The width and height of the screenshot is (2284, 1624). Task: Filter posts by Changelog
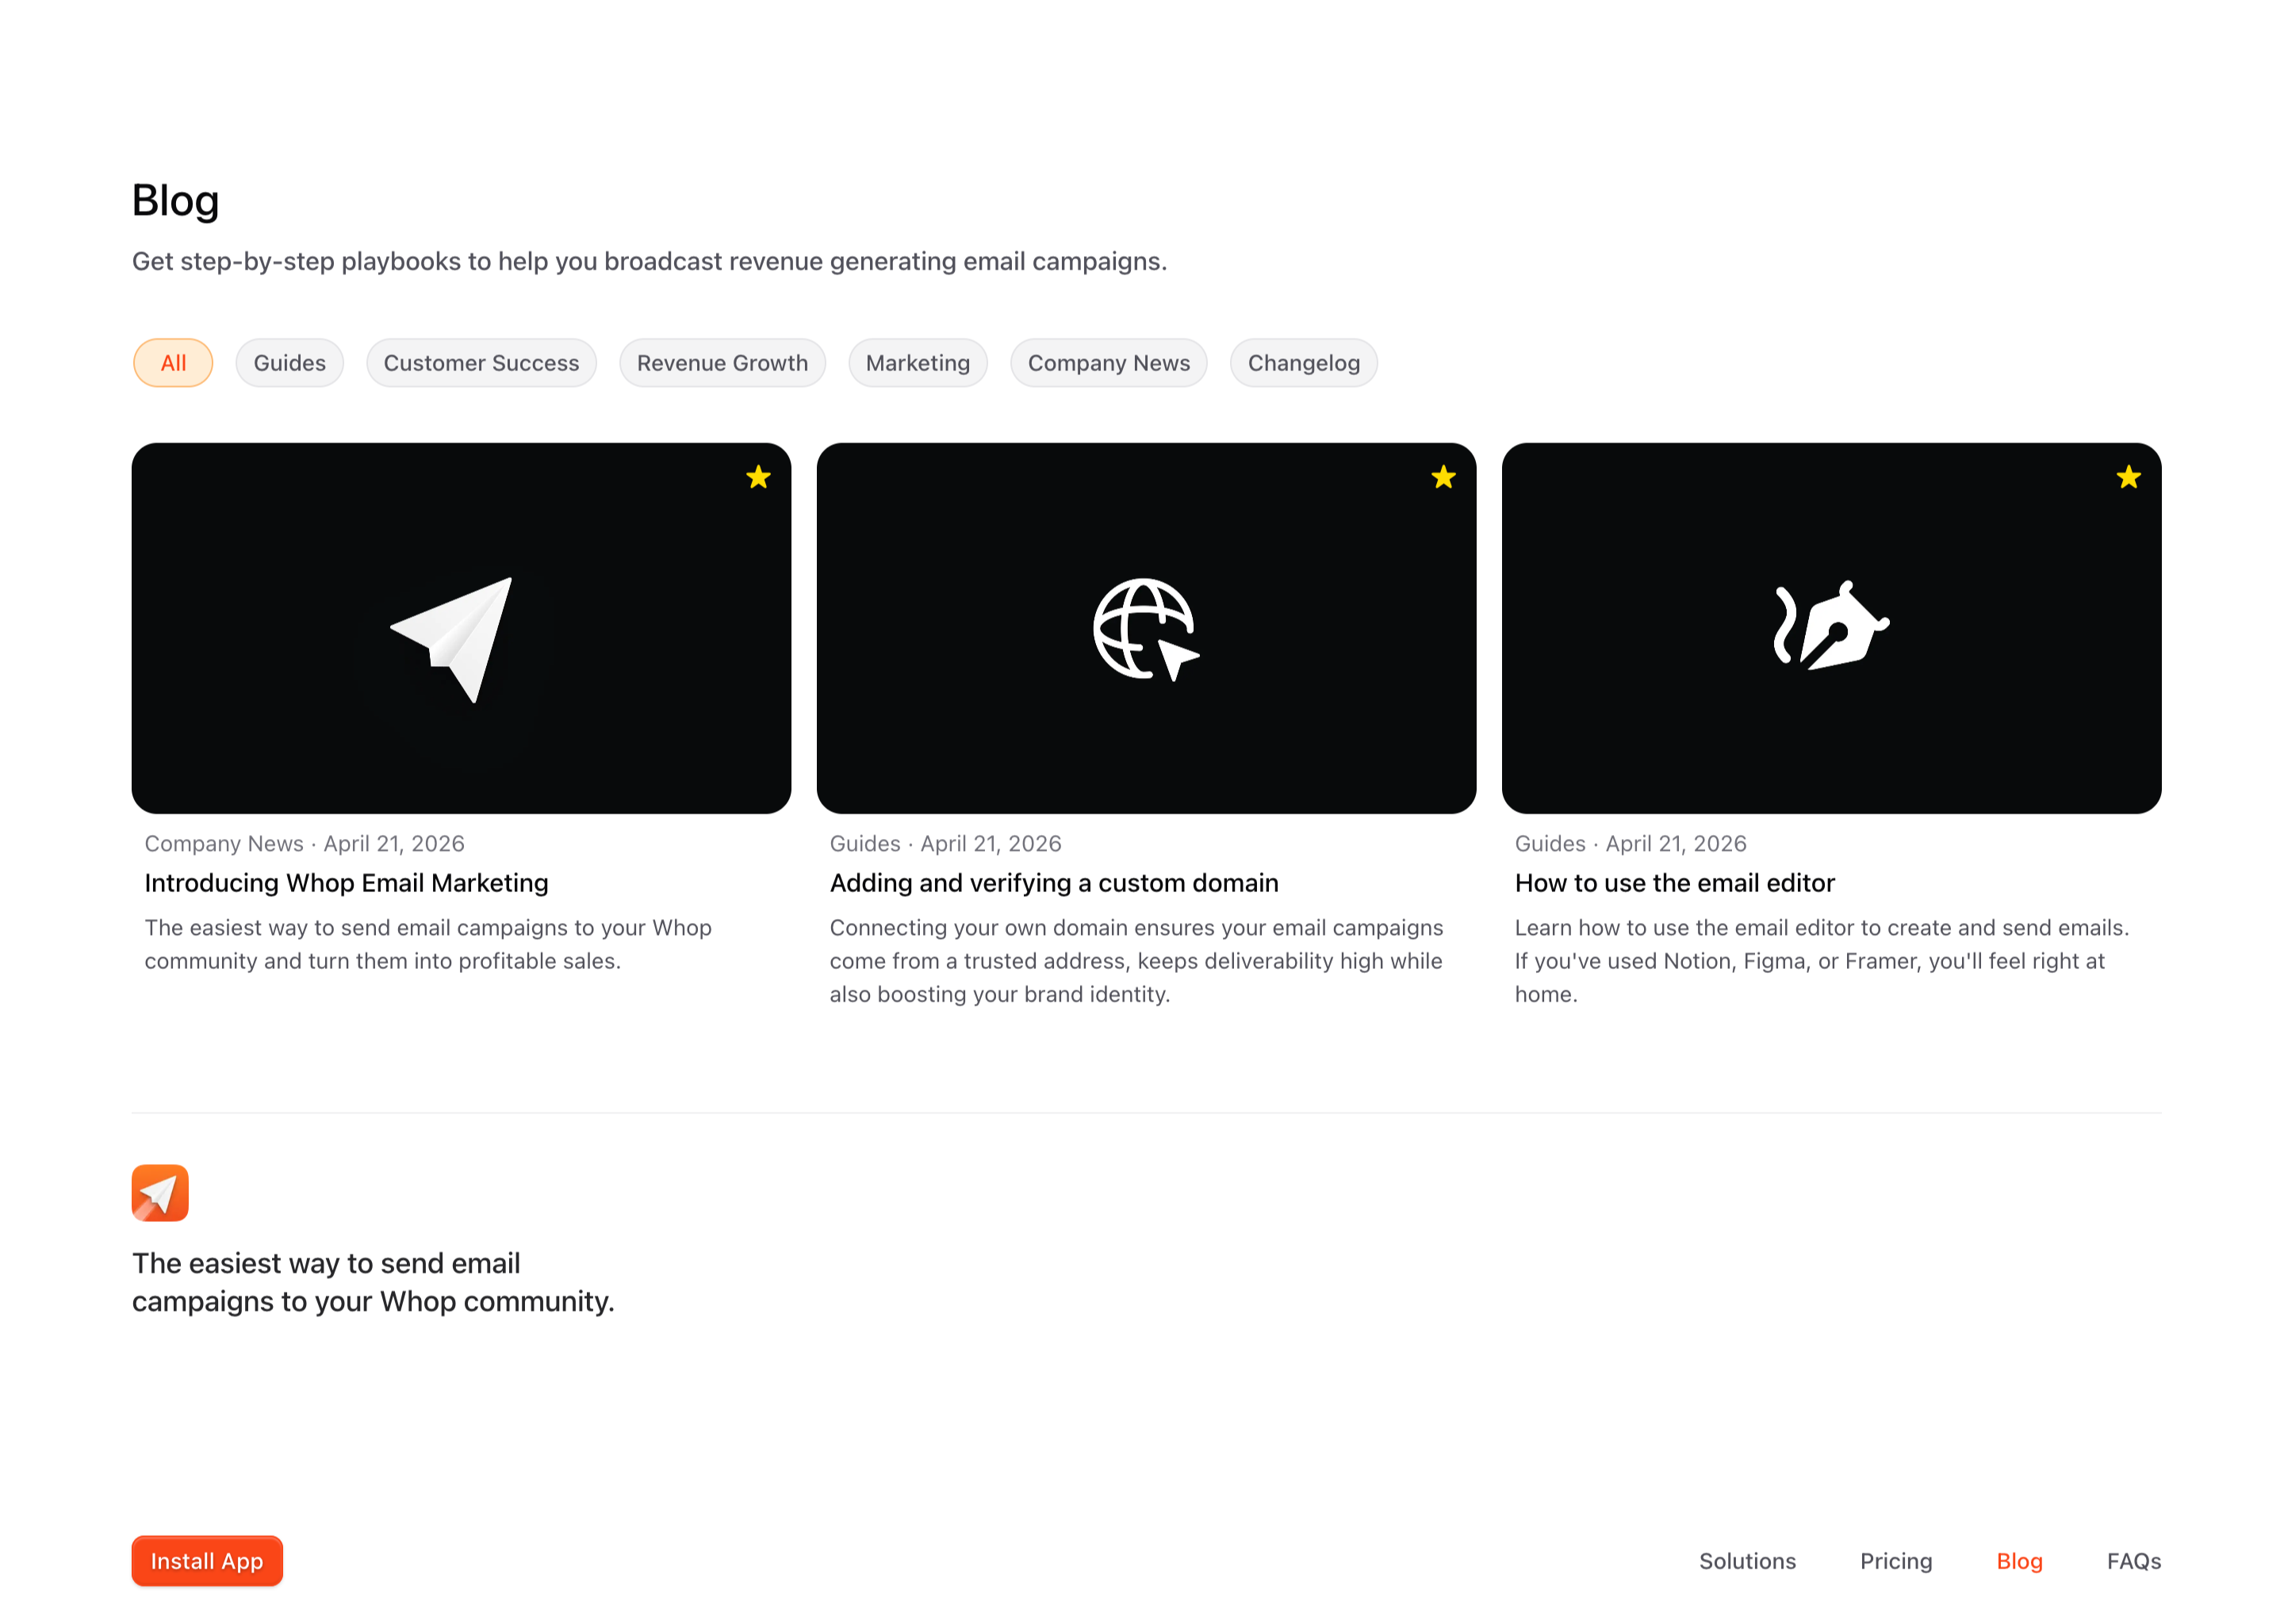tap(1303, 363)
